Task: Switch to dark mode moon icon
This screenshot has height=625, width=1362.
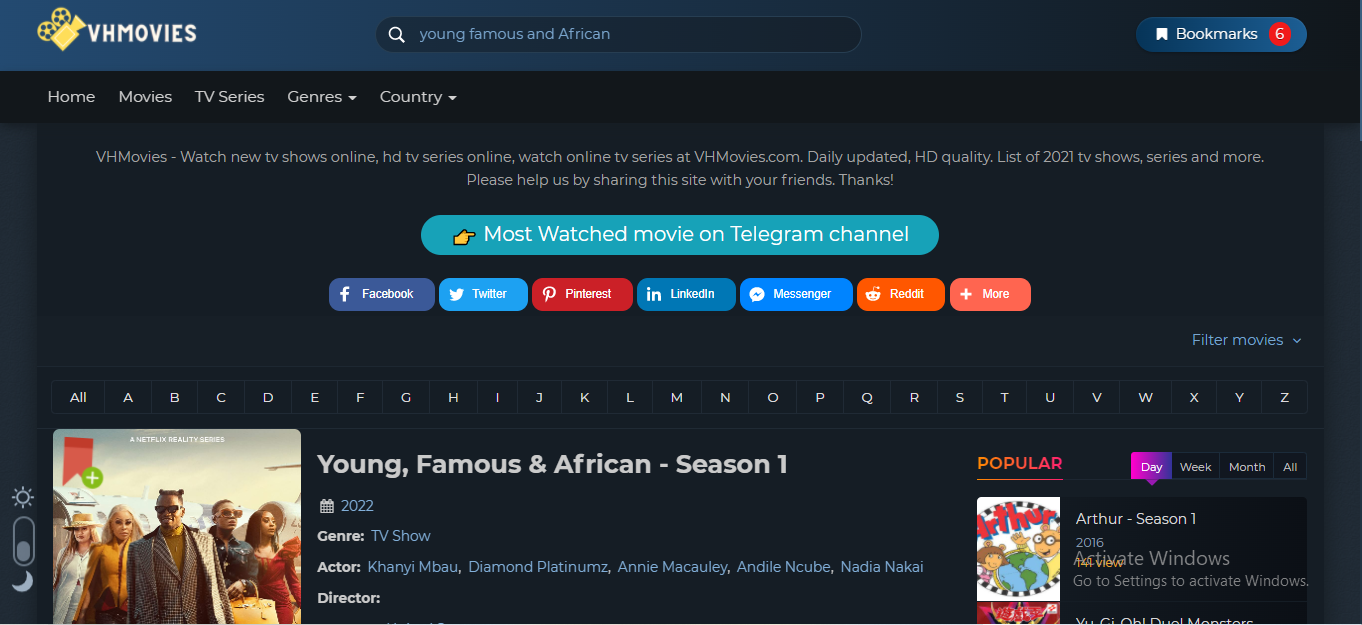Action: click(23, 581)
